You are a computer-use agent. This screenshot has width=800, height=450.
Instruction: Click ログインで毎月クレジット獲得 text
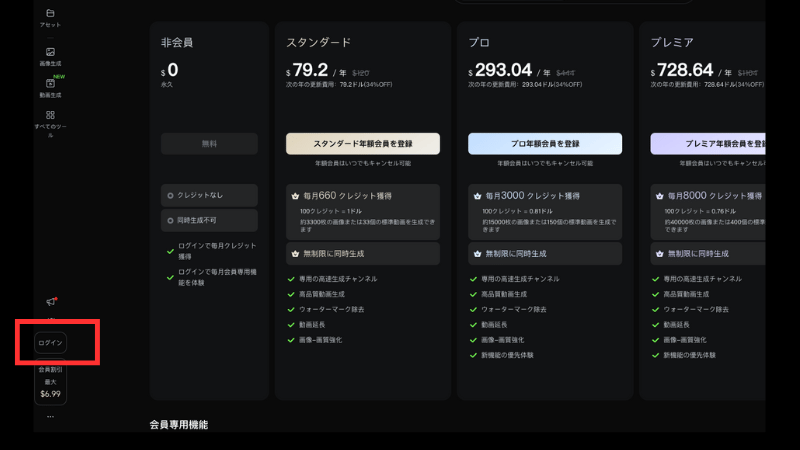217,251
